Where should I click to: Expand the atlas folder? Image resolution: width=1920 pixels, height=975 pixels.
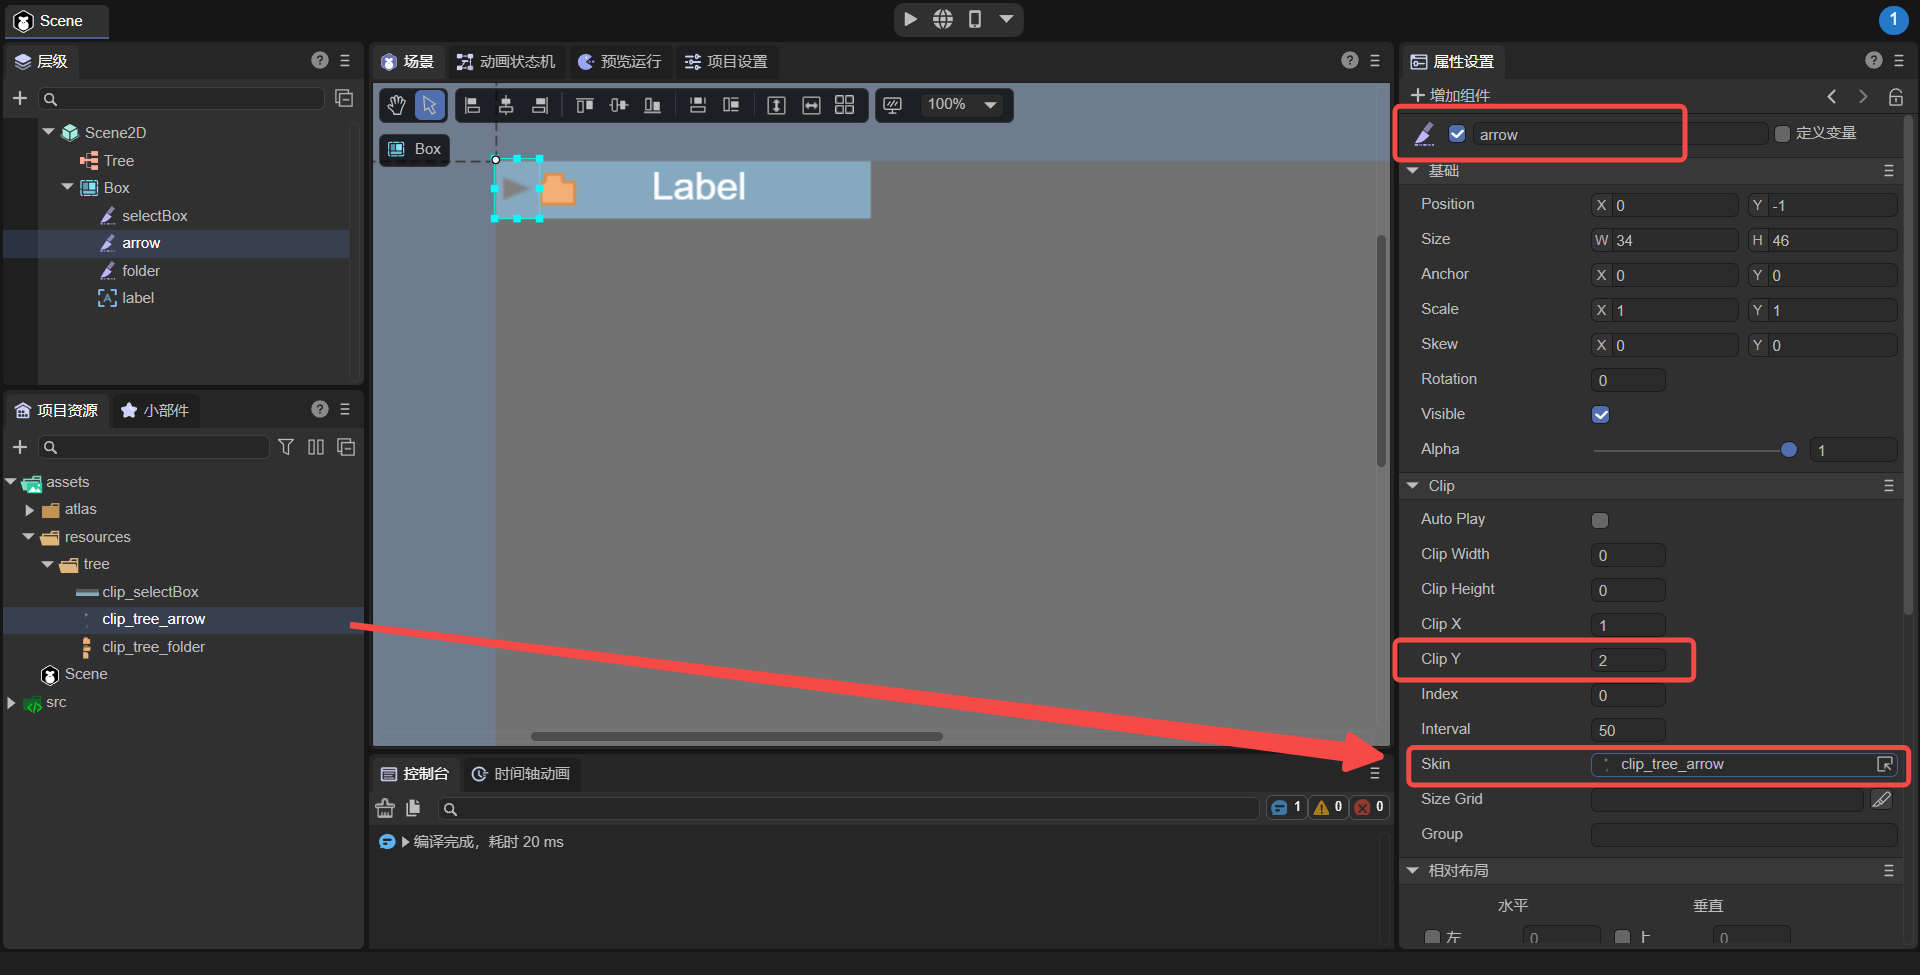(x=29, y=510)
